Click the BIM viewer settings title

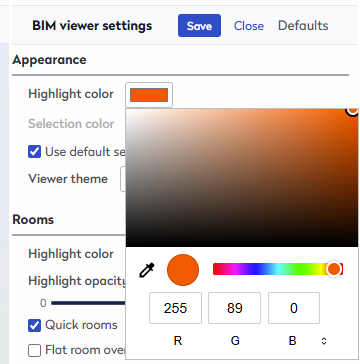[92, 26]
